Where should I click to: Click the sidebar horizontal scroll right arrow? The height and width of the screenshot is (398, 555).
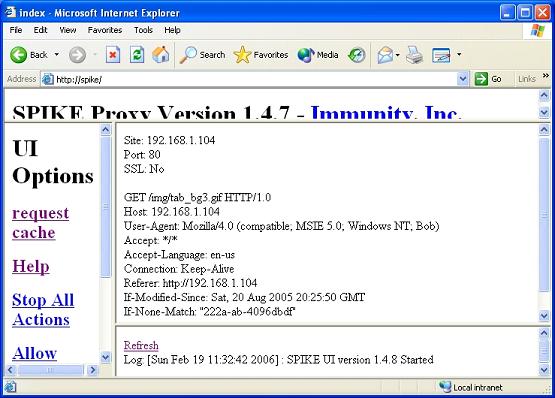(x=93, y=370)
